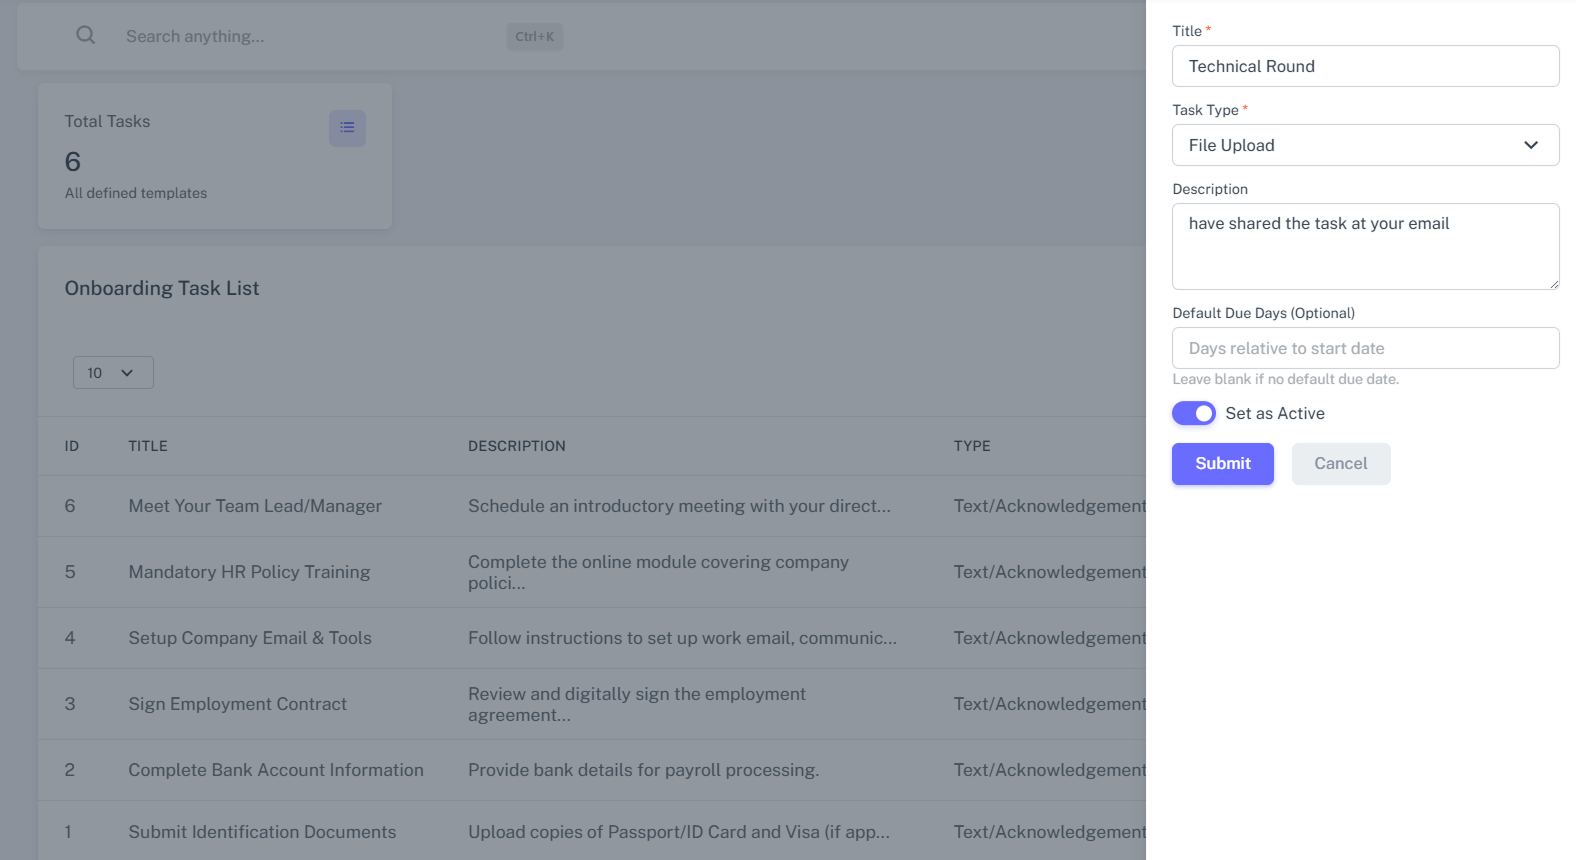The width and height of the screenshot is (1576, 860).
Task: Click the list icon in Total Tasks card
Action: click(347, 128)
